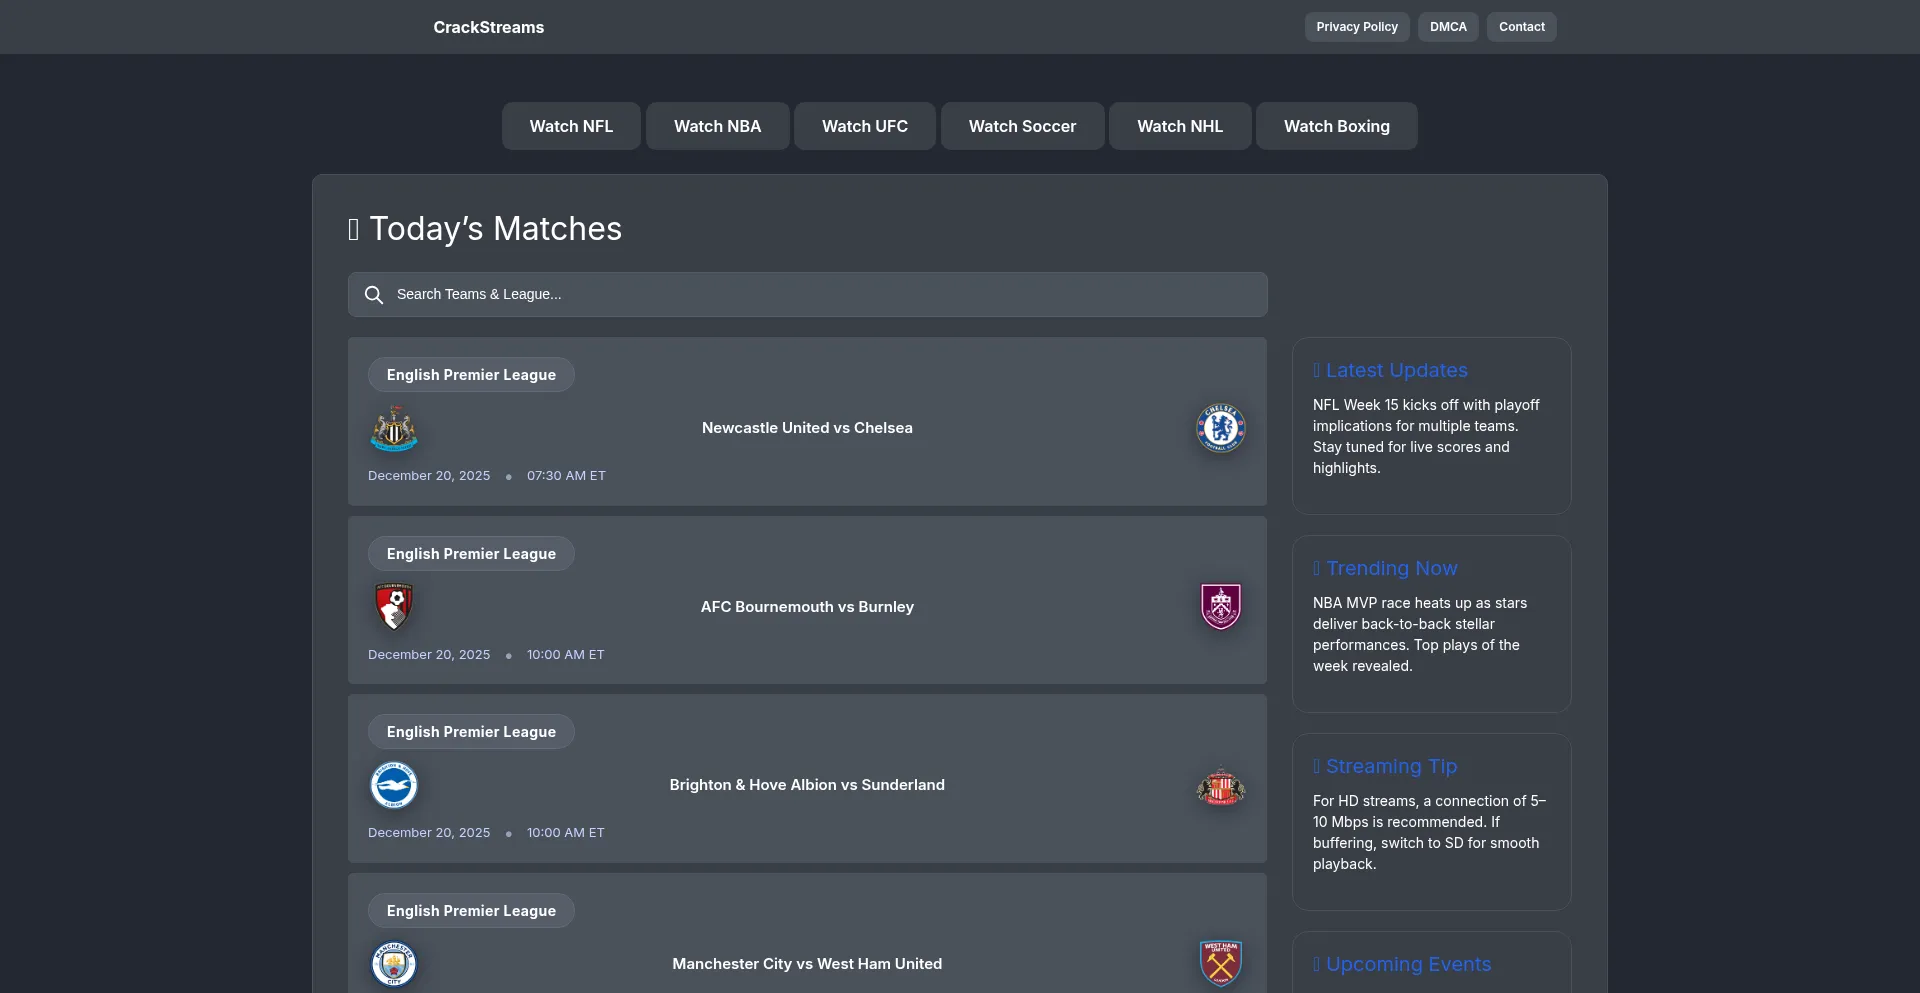Click the Burnley club badge
The height and width of the screenshot is (993, 1920).
[1220, 607]
